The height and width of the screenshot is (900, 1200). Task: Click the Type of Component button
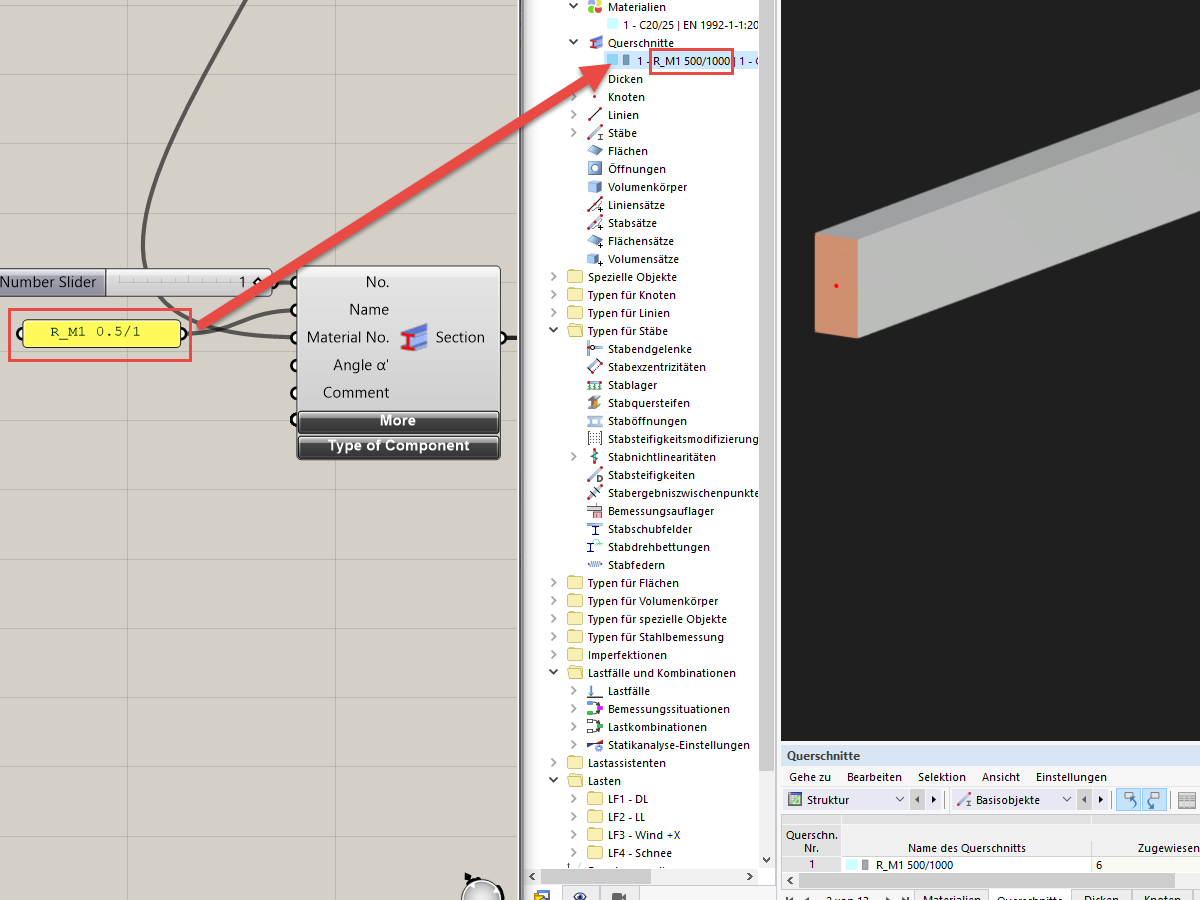pos(398,447)
